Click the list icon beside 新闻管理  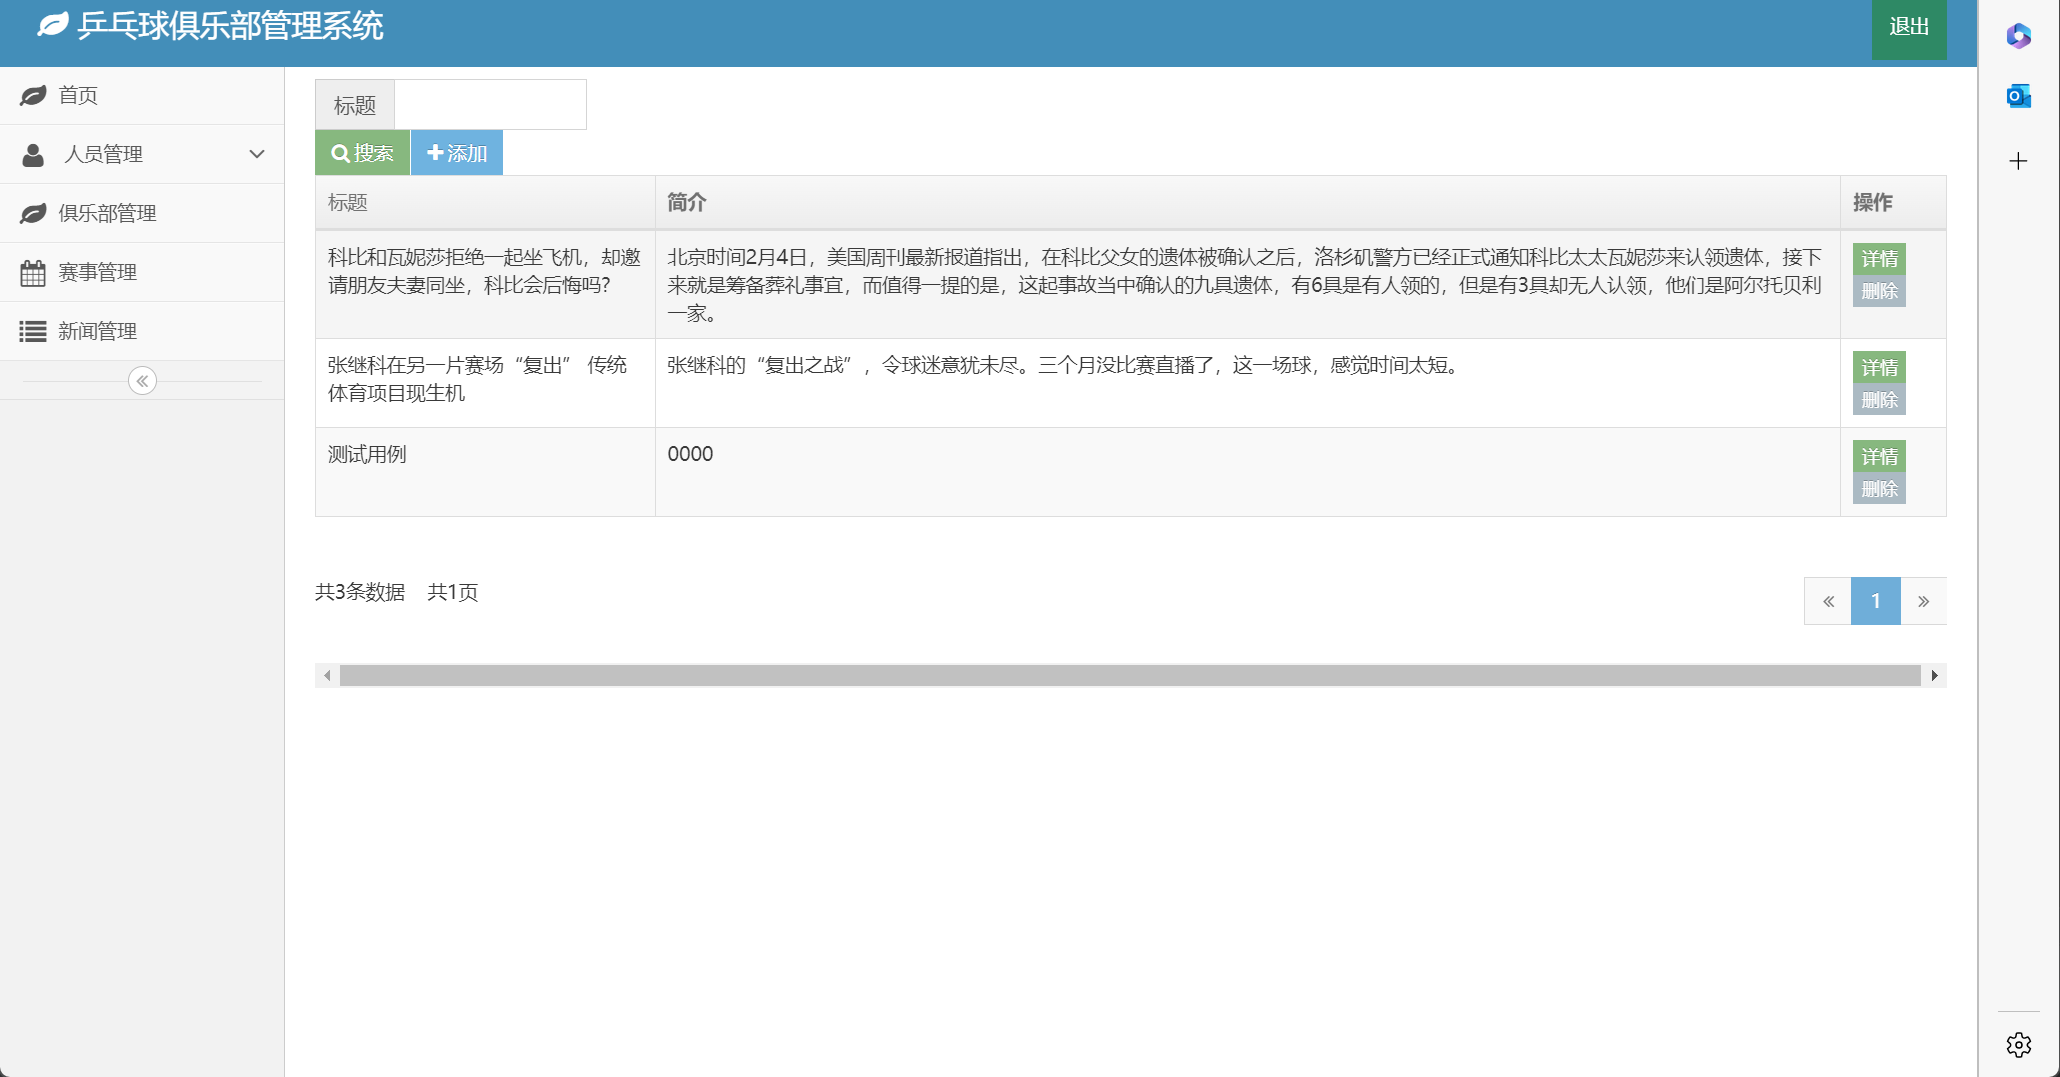point(34,330)
